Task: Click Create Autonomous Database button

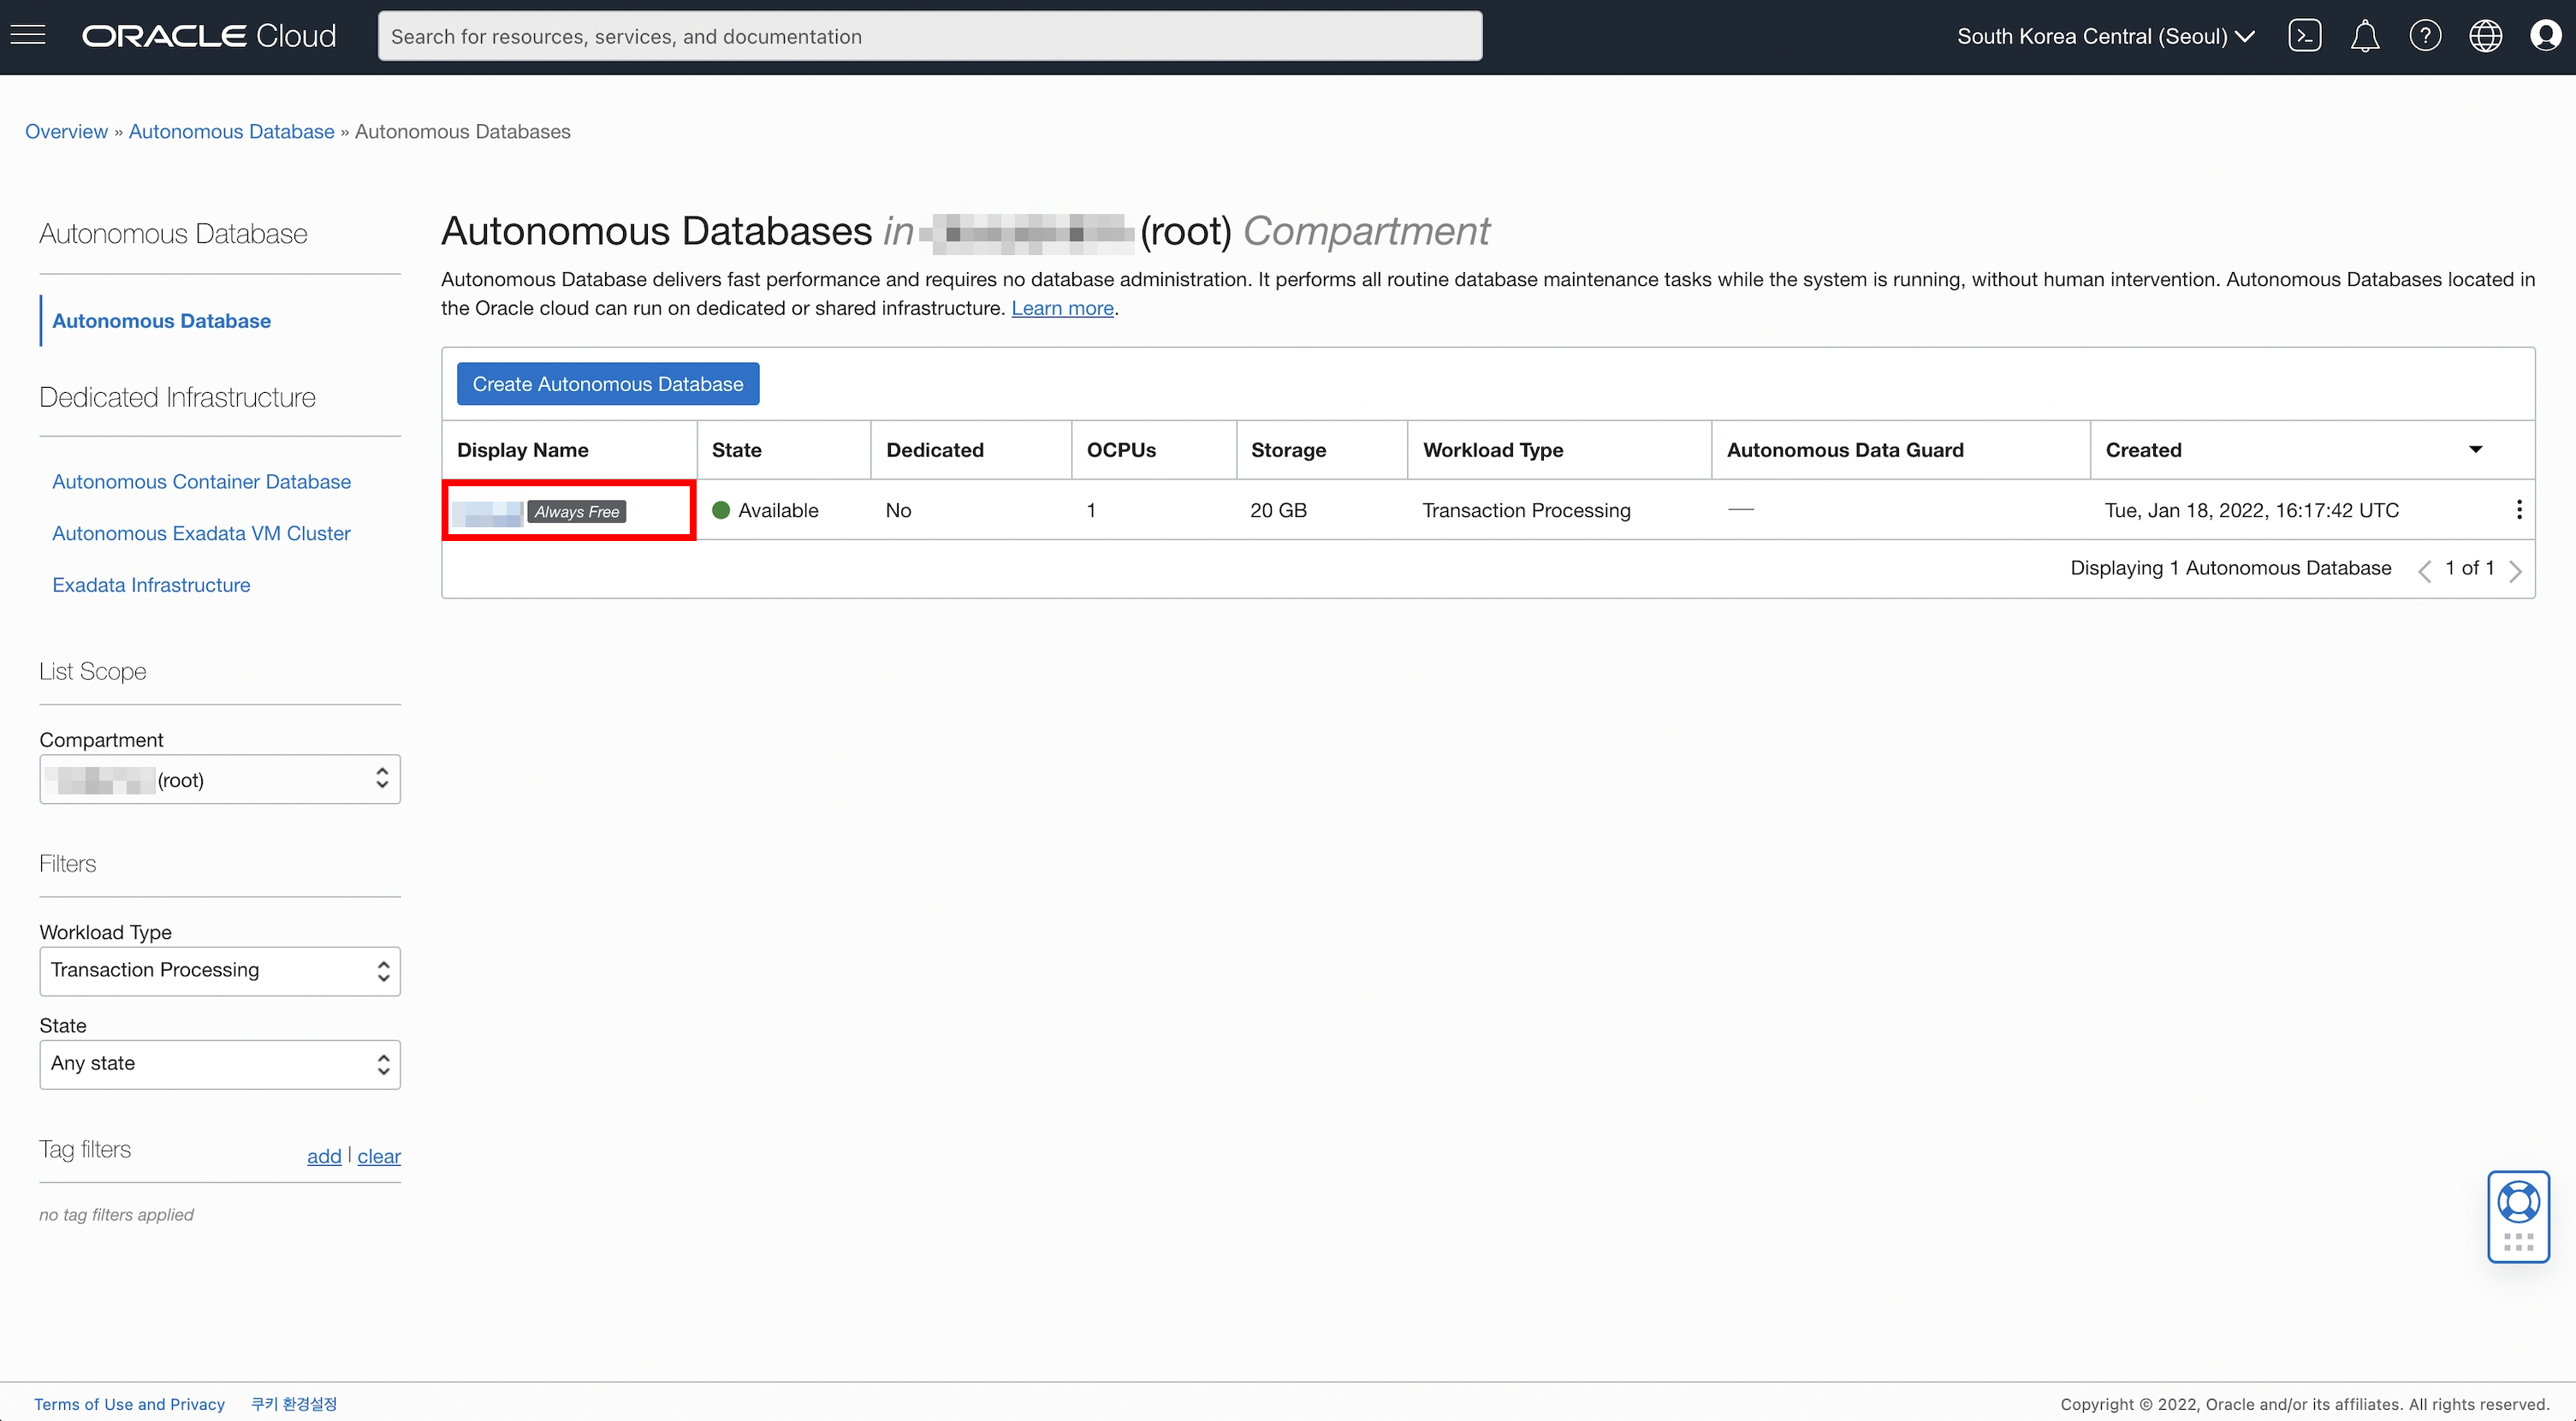Action: (607, 384)
